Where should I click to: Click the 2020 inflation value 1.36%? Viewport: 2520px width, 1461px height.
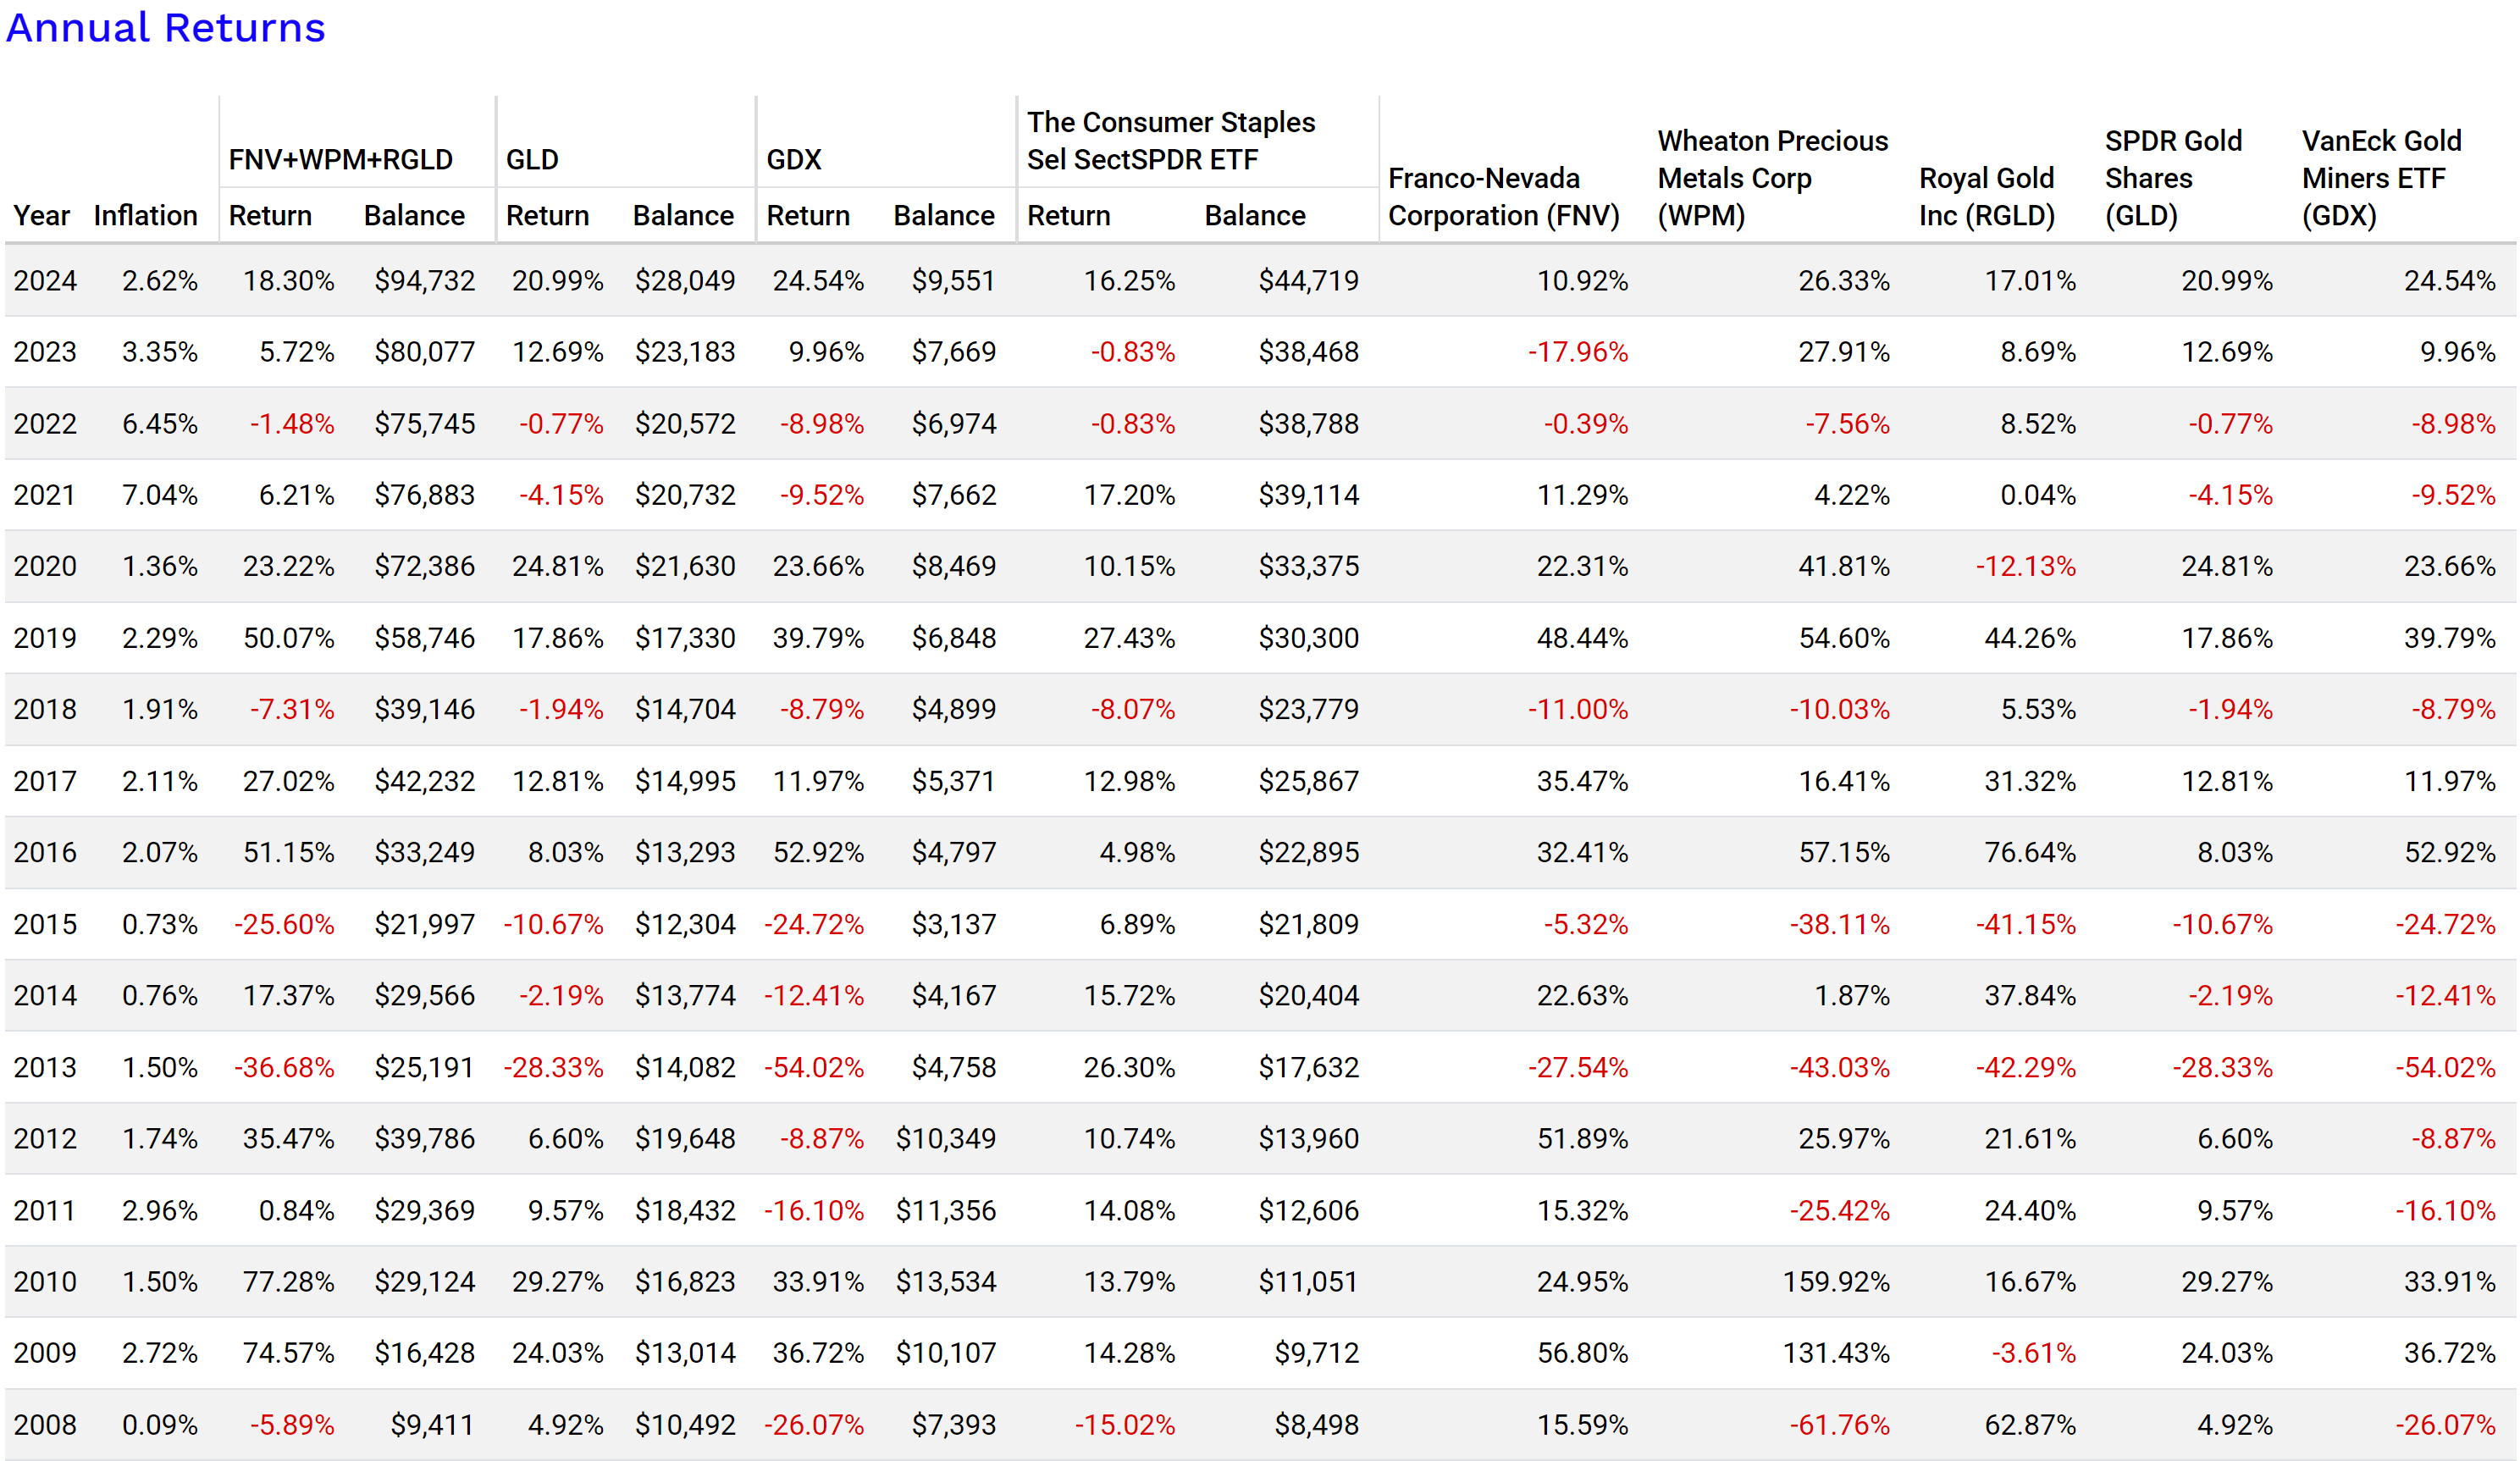click(x=159, y=566)
